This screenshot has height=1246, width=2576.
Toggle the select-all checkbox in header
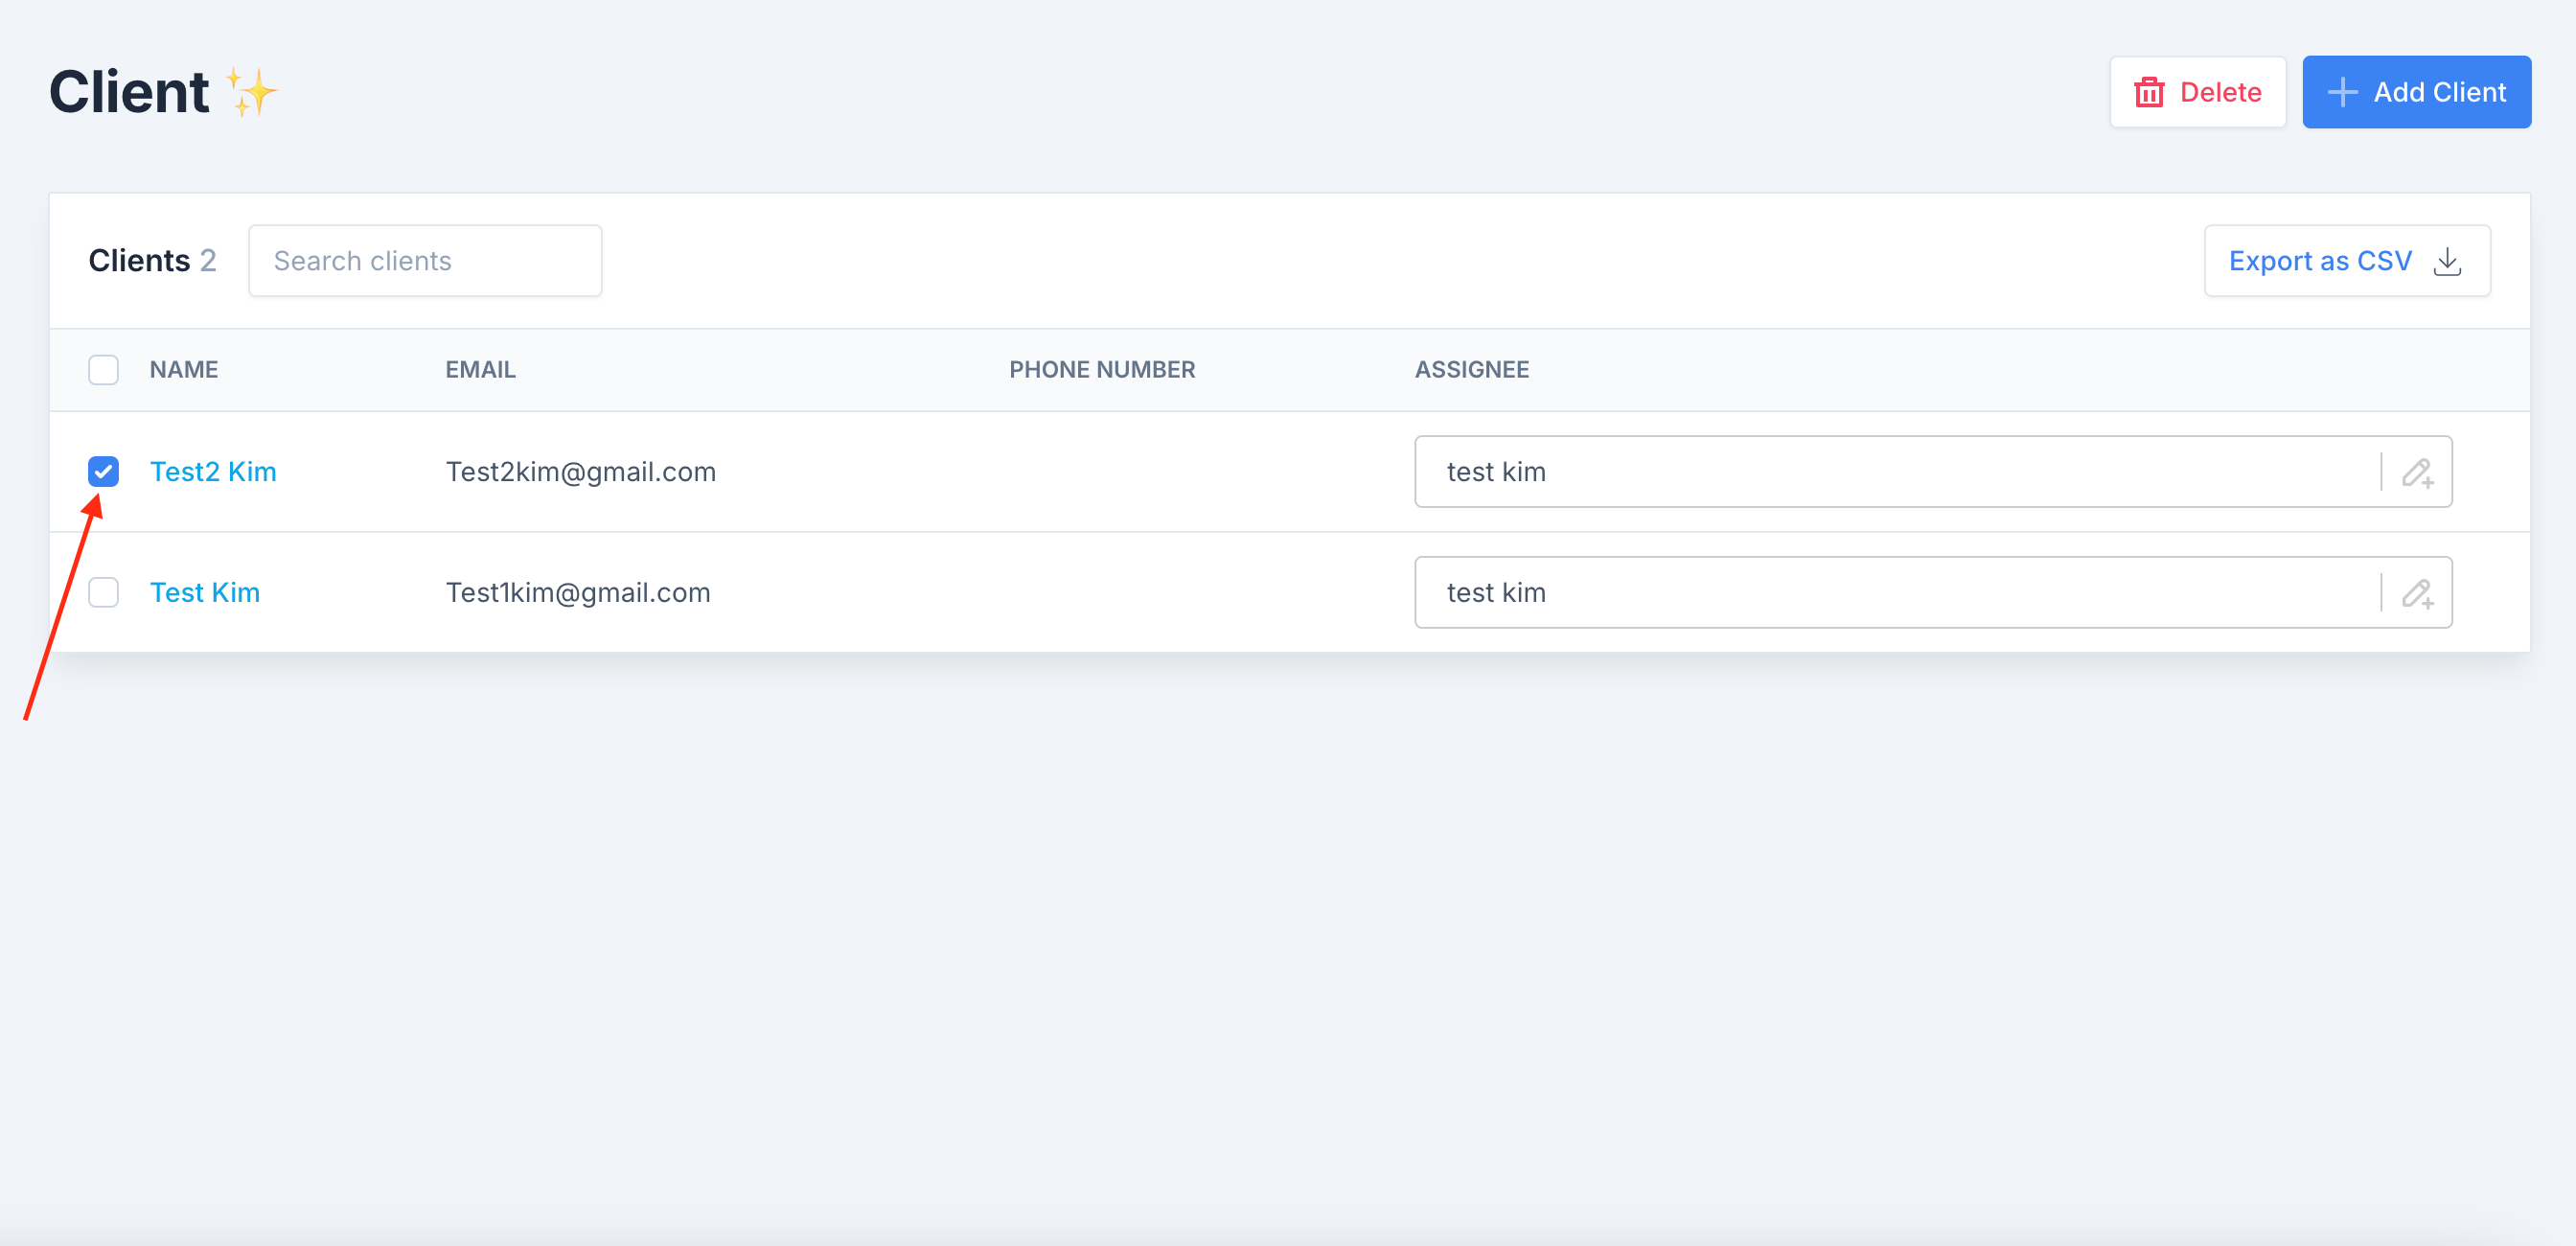pyautogui.click(x=103, y=370)
